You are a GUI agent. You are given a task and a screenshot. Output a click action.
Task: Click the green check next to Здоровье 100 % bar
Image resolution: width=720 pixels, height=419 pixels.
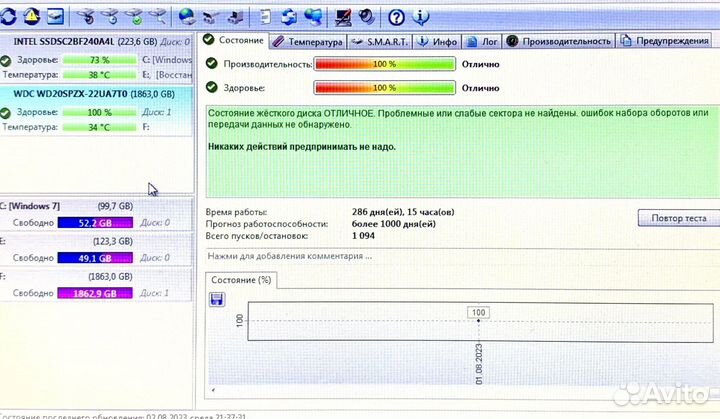pyautogui.click(x=212, y=87)
